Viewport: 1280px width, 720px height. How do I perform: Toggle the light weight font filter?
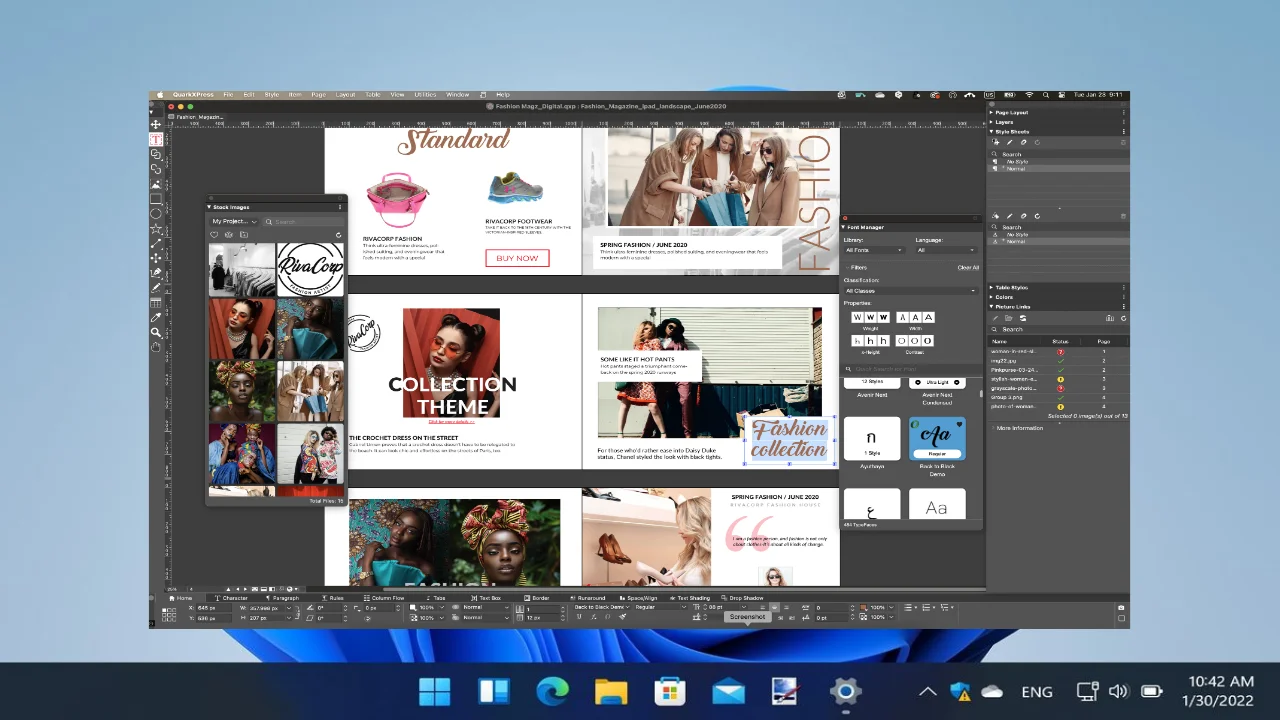click(x=857, y=317)
